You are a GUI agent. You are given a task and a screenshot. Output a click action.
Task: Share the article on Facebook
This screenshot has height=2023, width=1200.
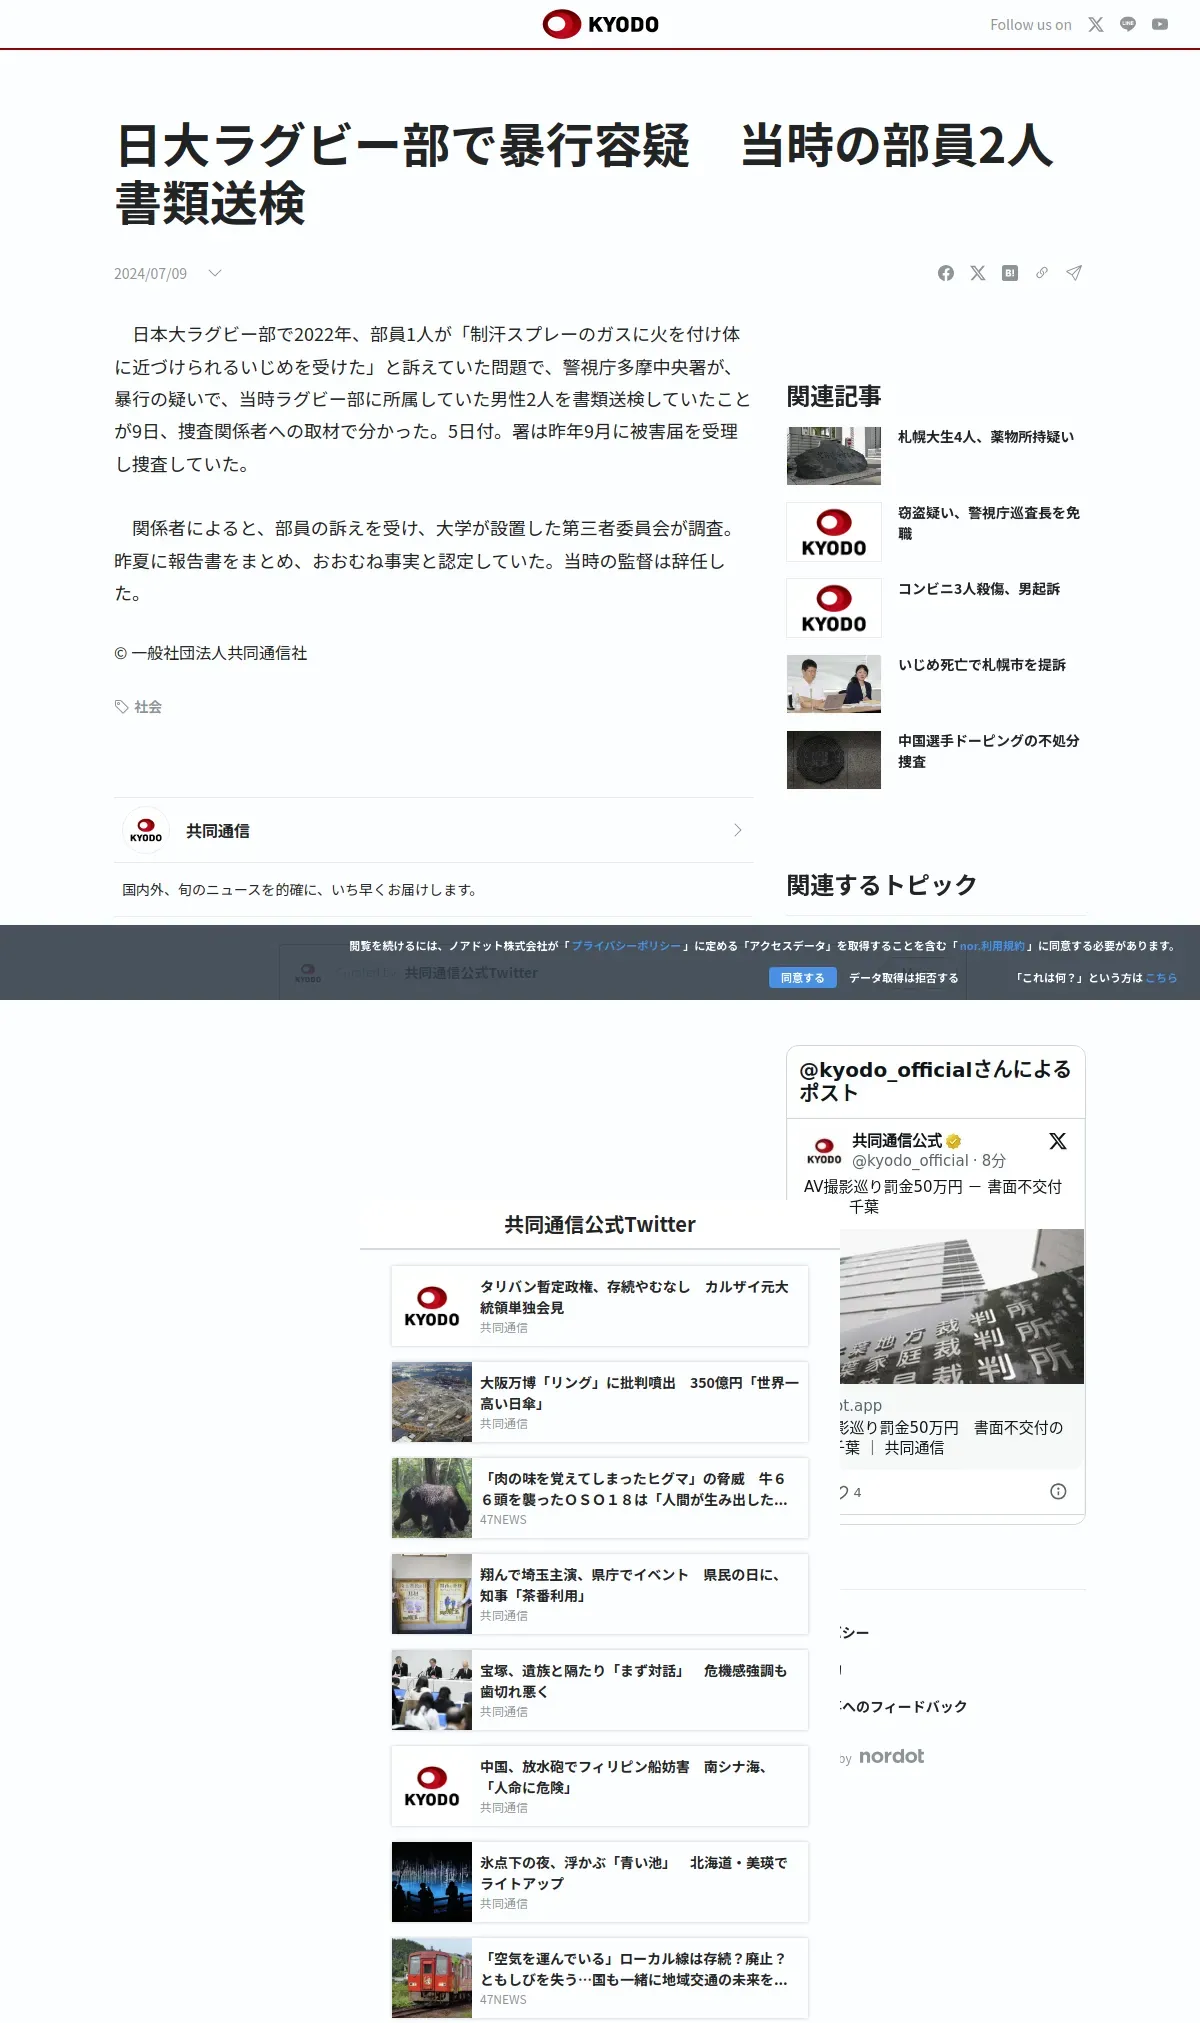coord(946,273)
